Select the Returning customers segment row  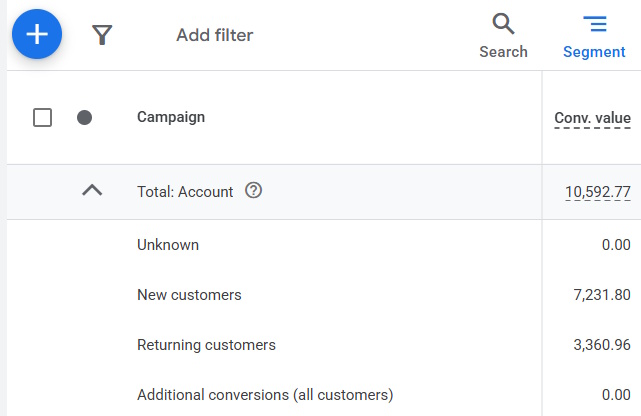pos(206,345)
